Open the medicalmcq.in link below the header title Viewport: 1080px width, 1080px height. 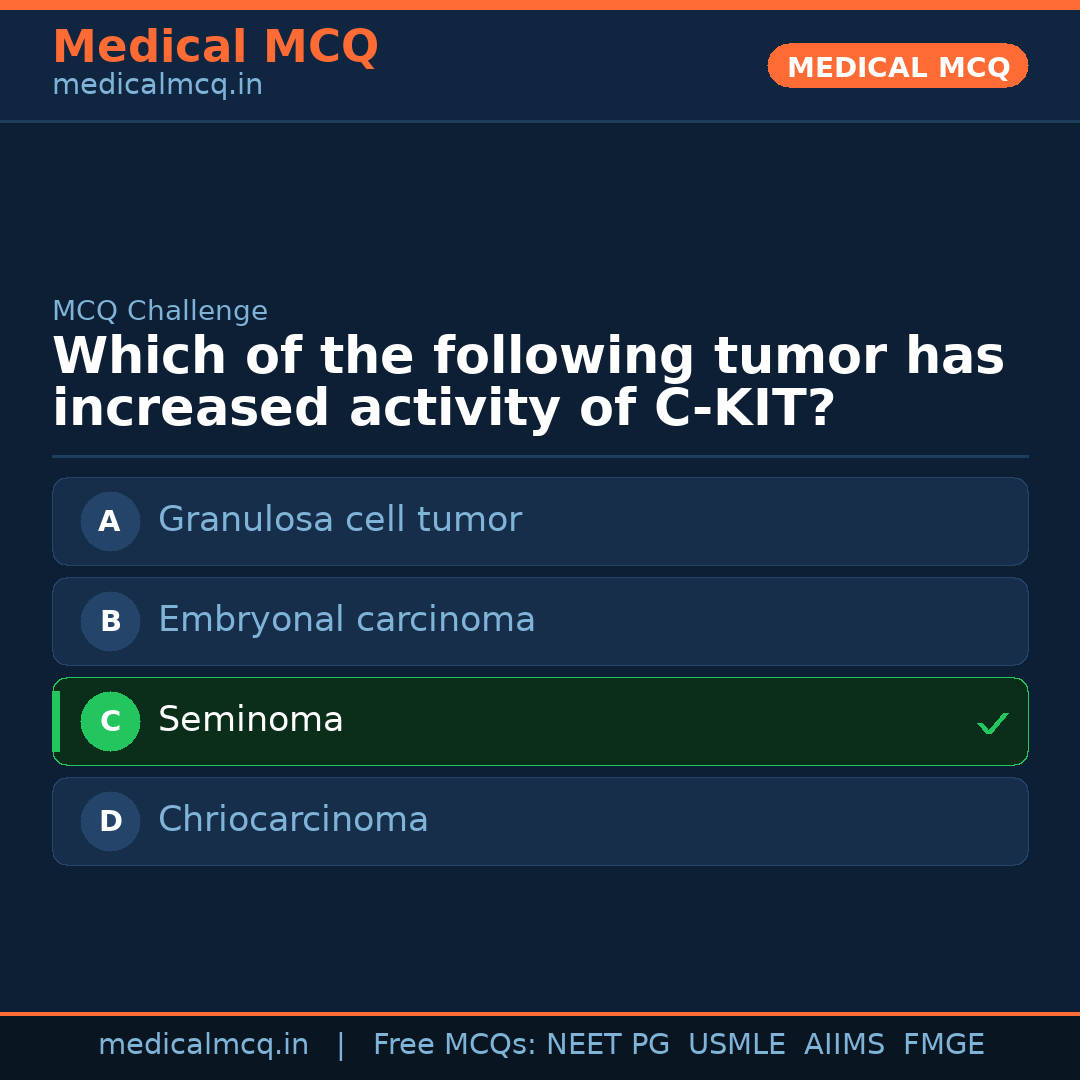tap(157, 86)
